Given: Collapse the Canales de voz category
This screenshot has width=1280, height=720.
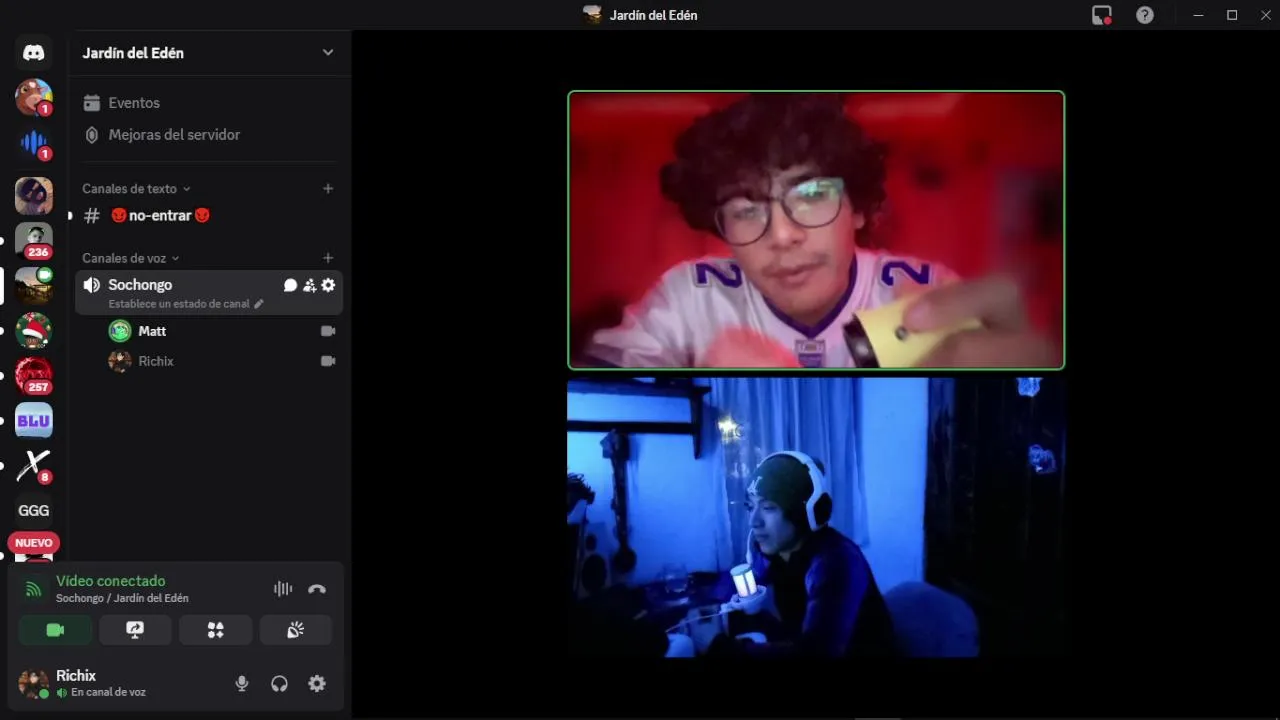Looking at the screenshot, I should click(130, 258).
